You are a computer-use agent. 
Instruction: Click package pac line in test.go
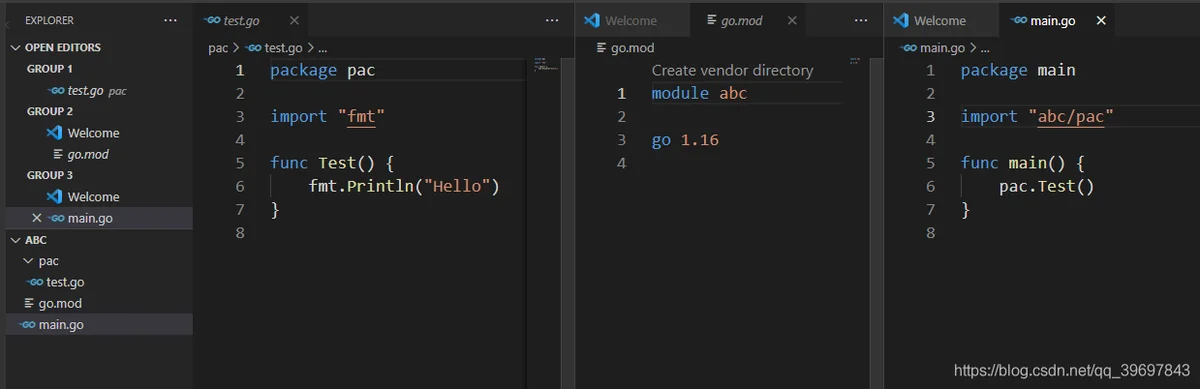tap(322, 70)
